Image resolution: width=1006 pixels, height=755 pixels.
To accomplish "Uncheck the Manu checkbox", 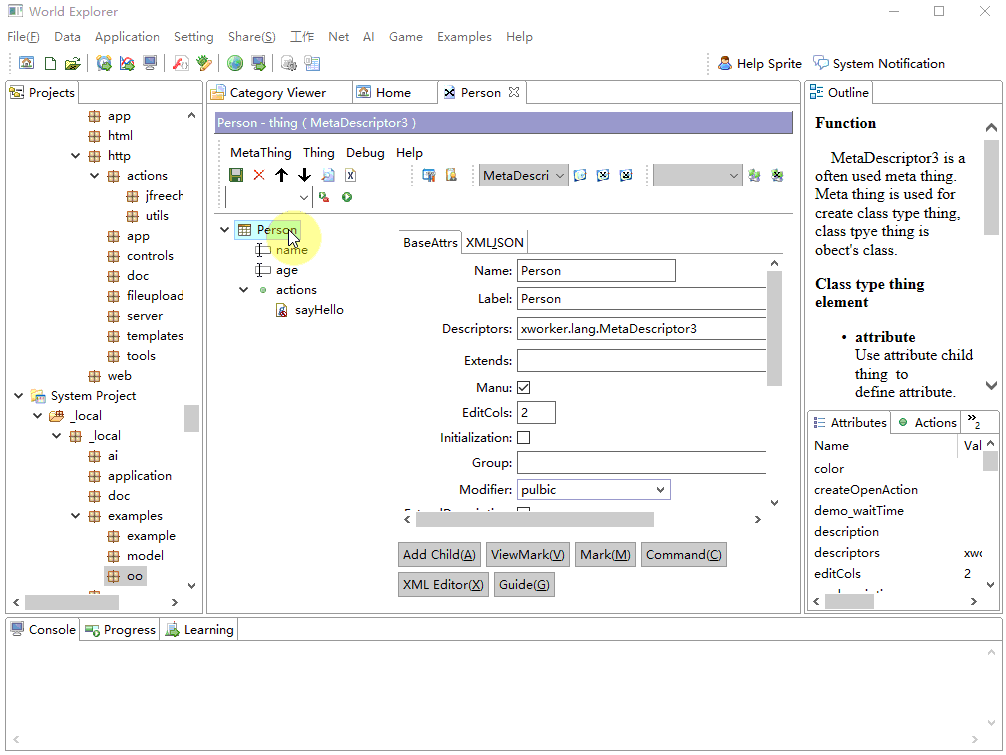I will [x=524, y=387].
